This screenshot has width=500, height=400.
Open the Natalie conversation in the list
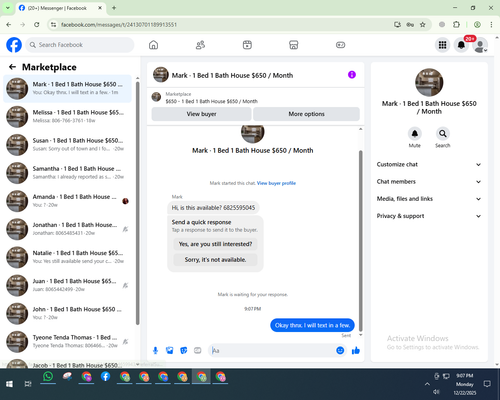(x=67, y=257)
